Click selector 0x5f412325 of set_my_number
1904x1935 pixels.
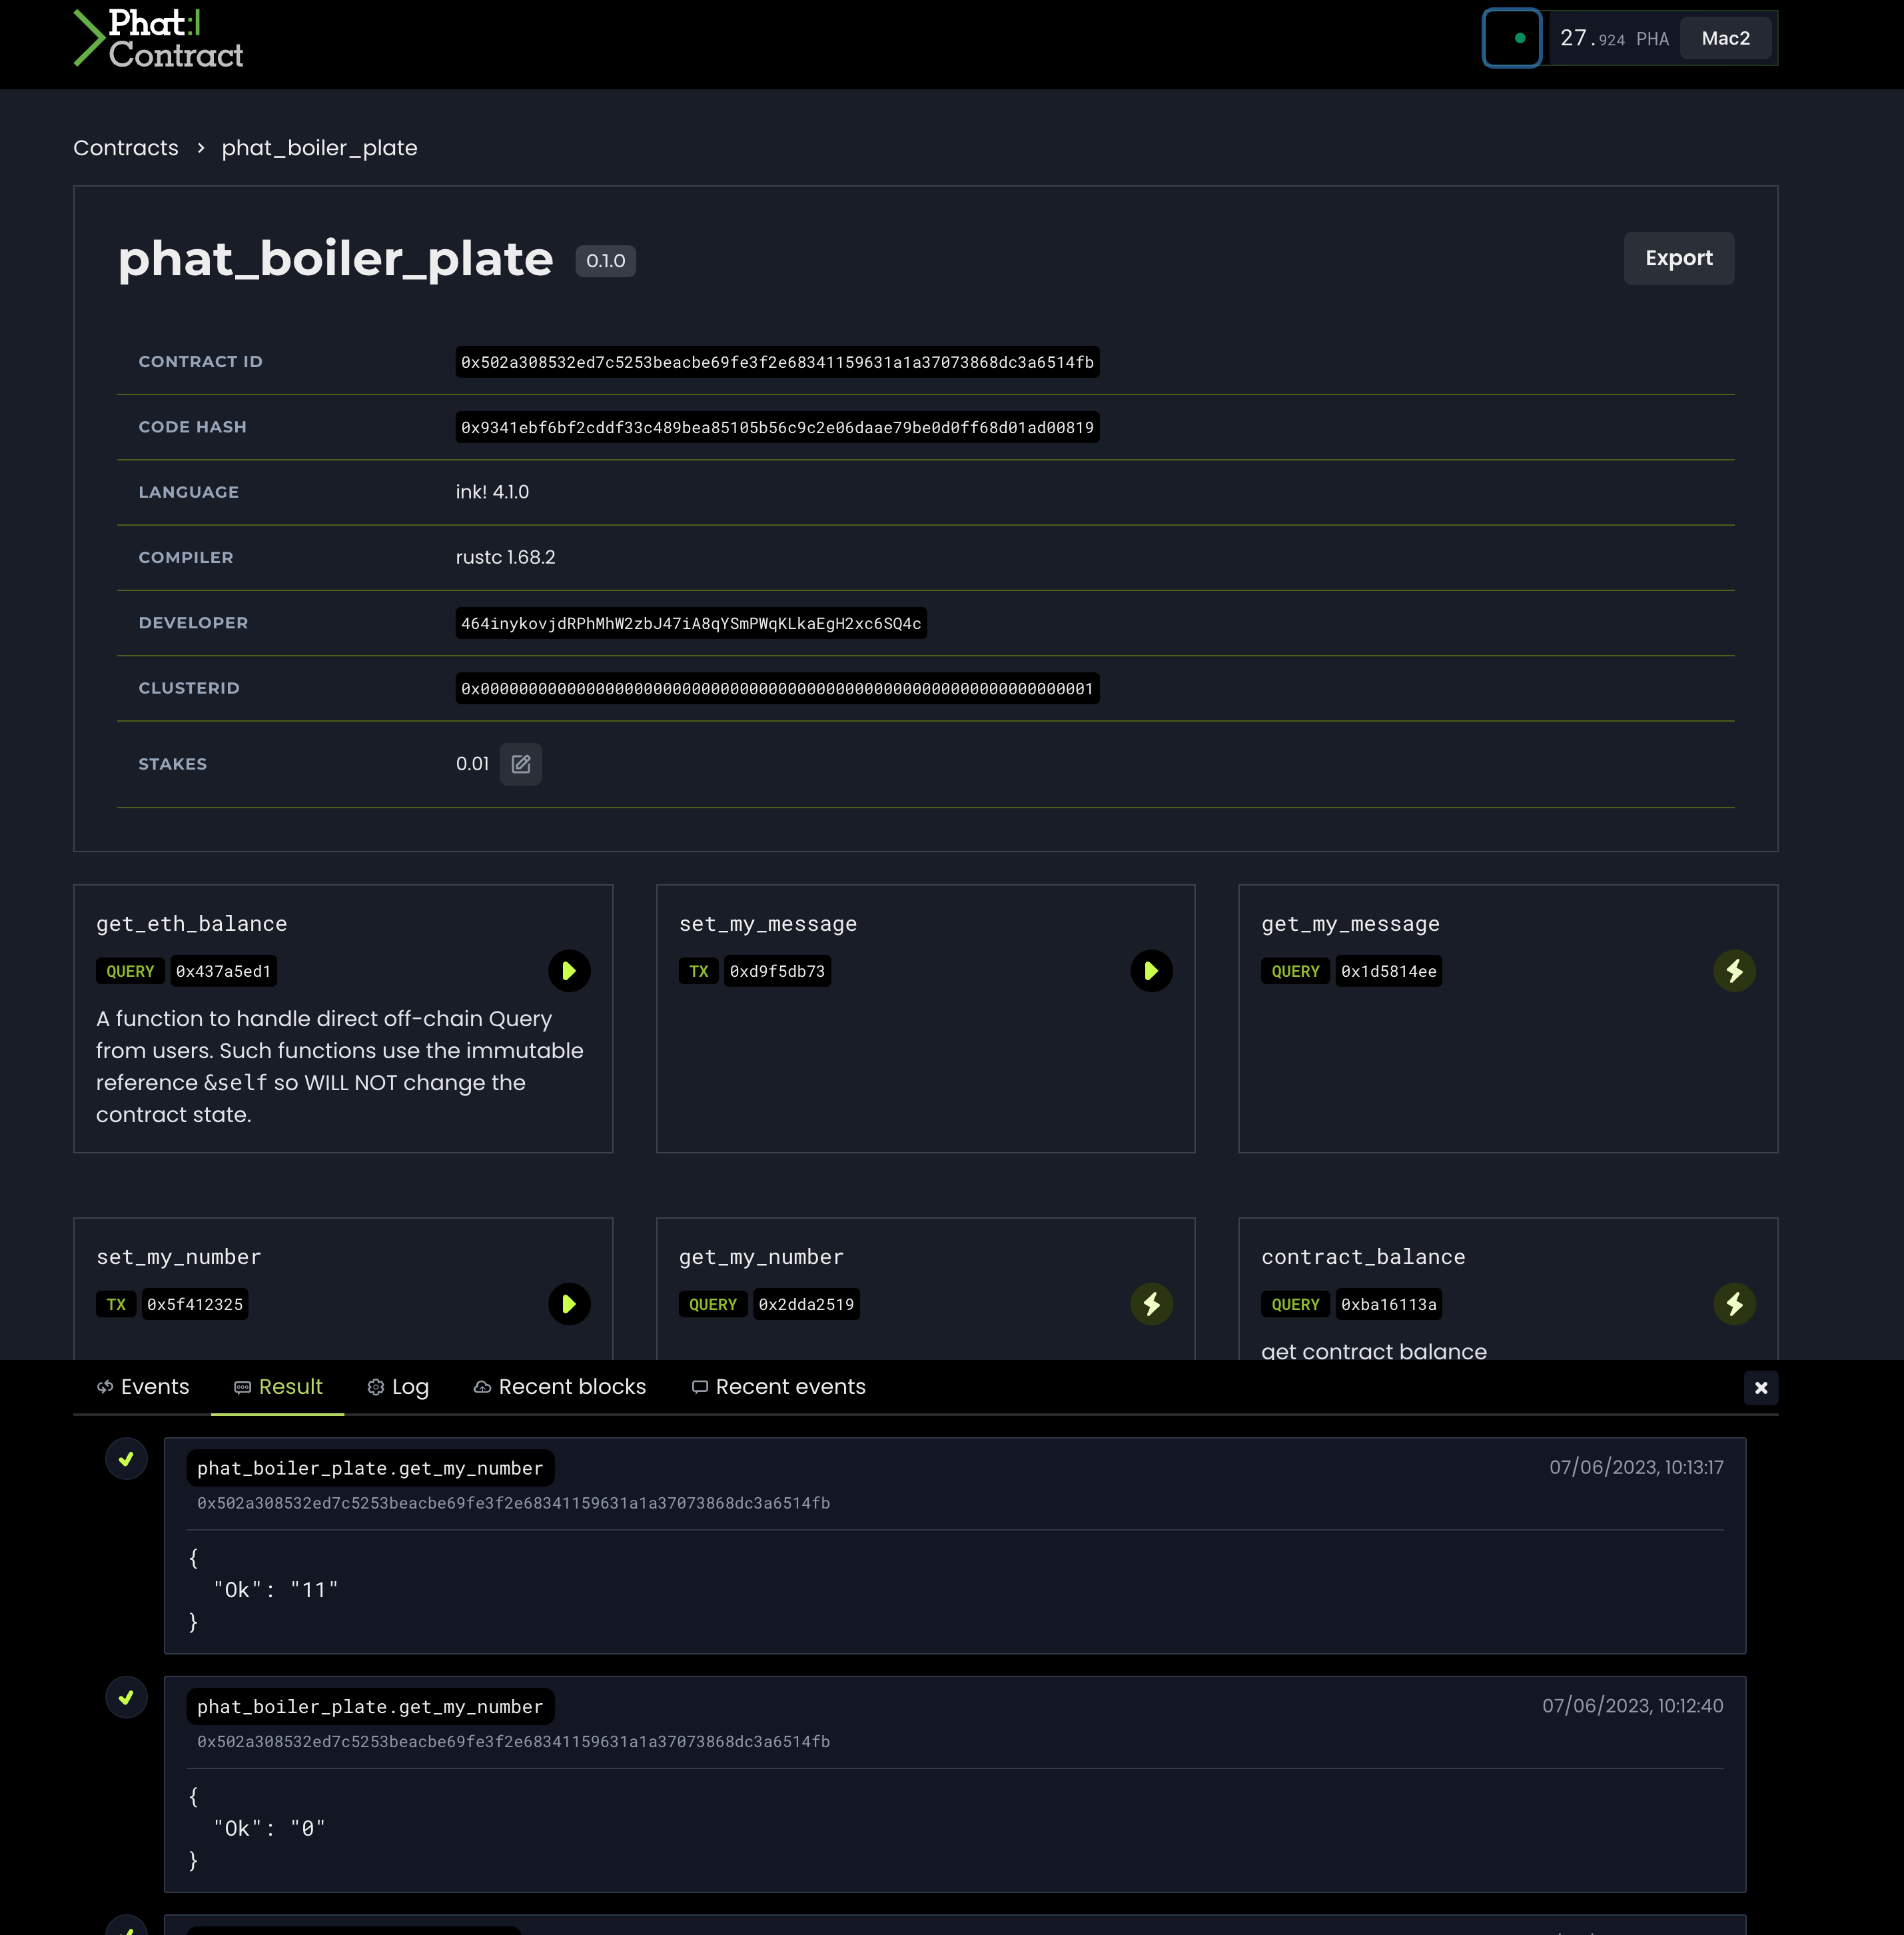tap(195, 1304)
